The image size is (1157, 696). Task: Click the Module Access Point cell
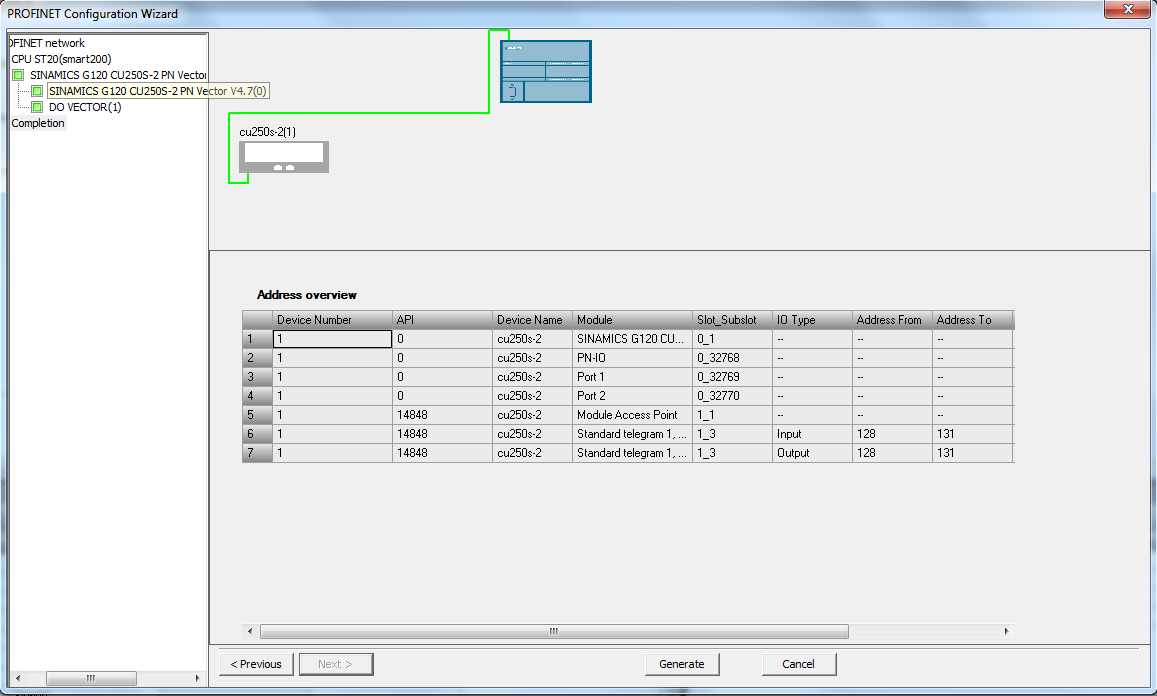click(632, 415)
